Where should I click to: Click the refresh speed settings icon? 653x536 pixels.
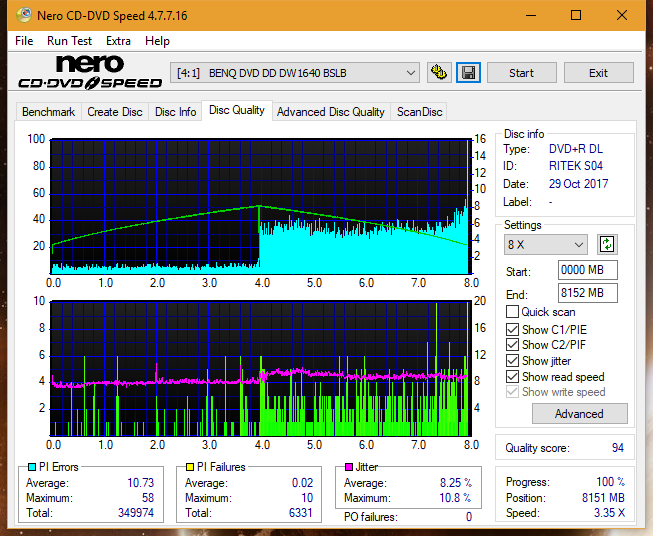click(x=607, y=244)
